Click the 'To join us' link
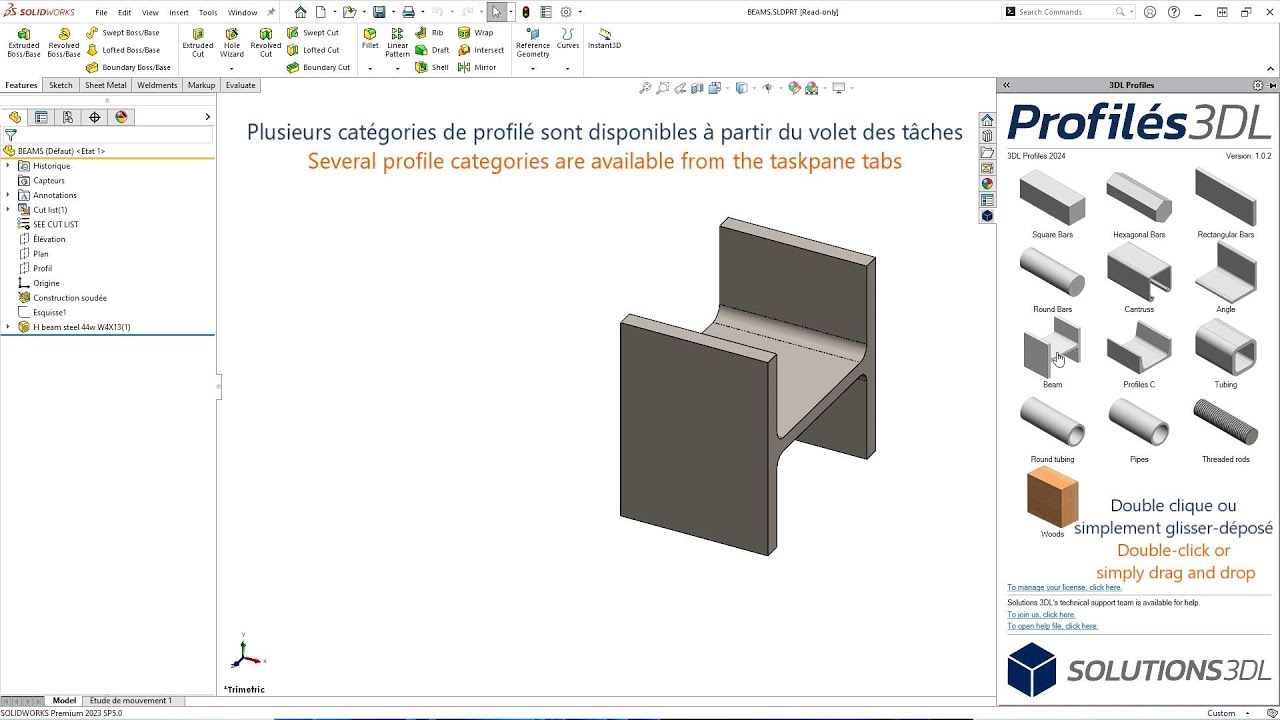This screenshot has width=1280, height=720. [1041, 615]
